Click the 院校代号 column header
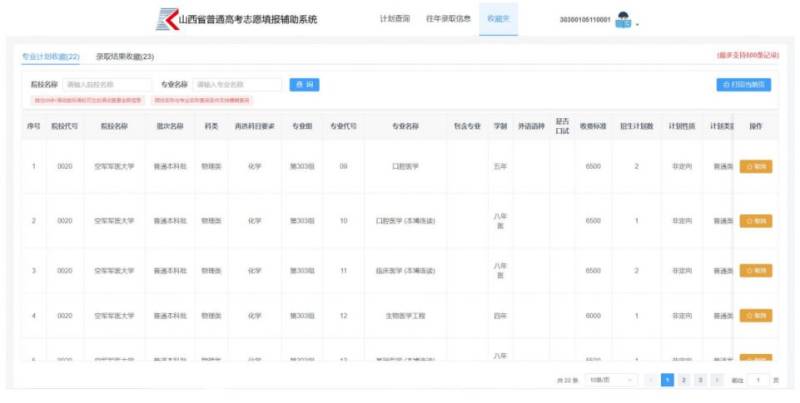The width and height of the screenshot is (800, 403). click(x=65, y=126)
